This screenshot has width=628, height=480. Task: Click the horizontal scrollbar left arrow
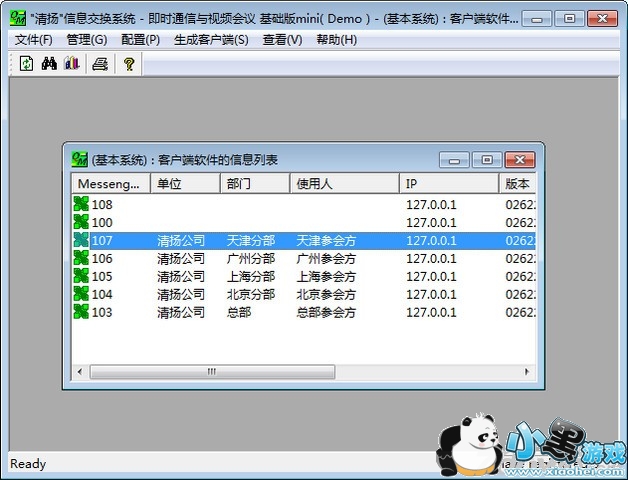tap(80, 372)
